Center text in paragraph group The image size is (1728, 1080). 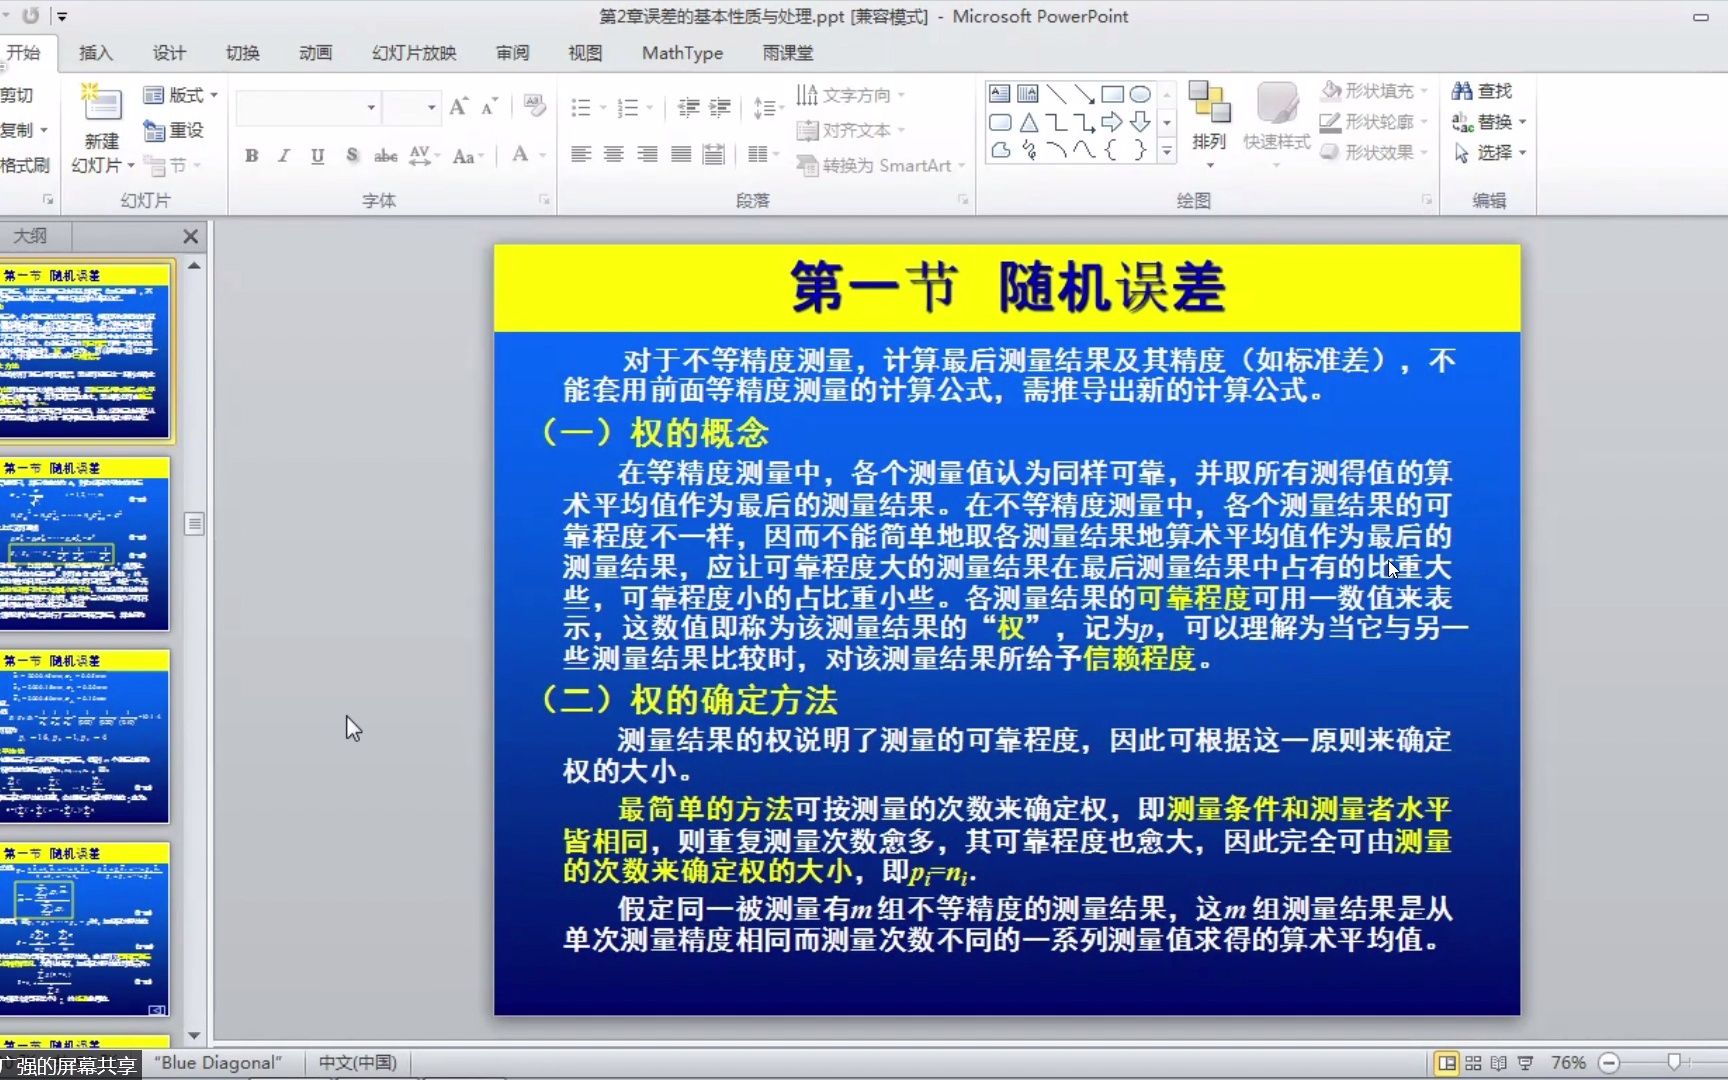[x=614, y=154]
